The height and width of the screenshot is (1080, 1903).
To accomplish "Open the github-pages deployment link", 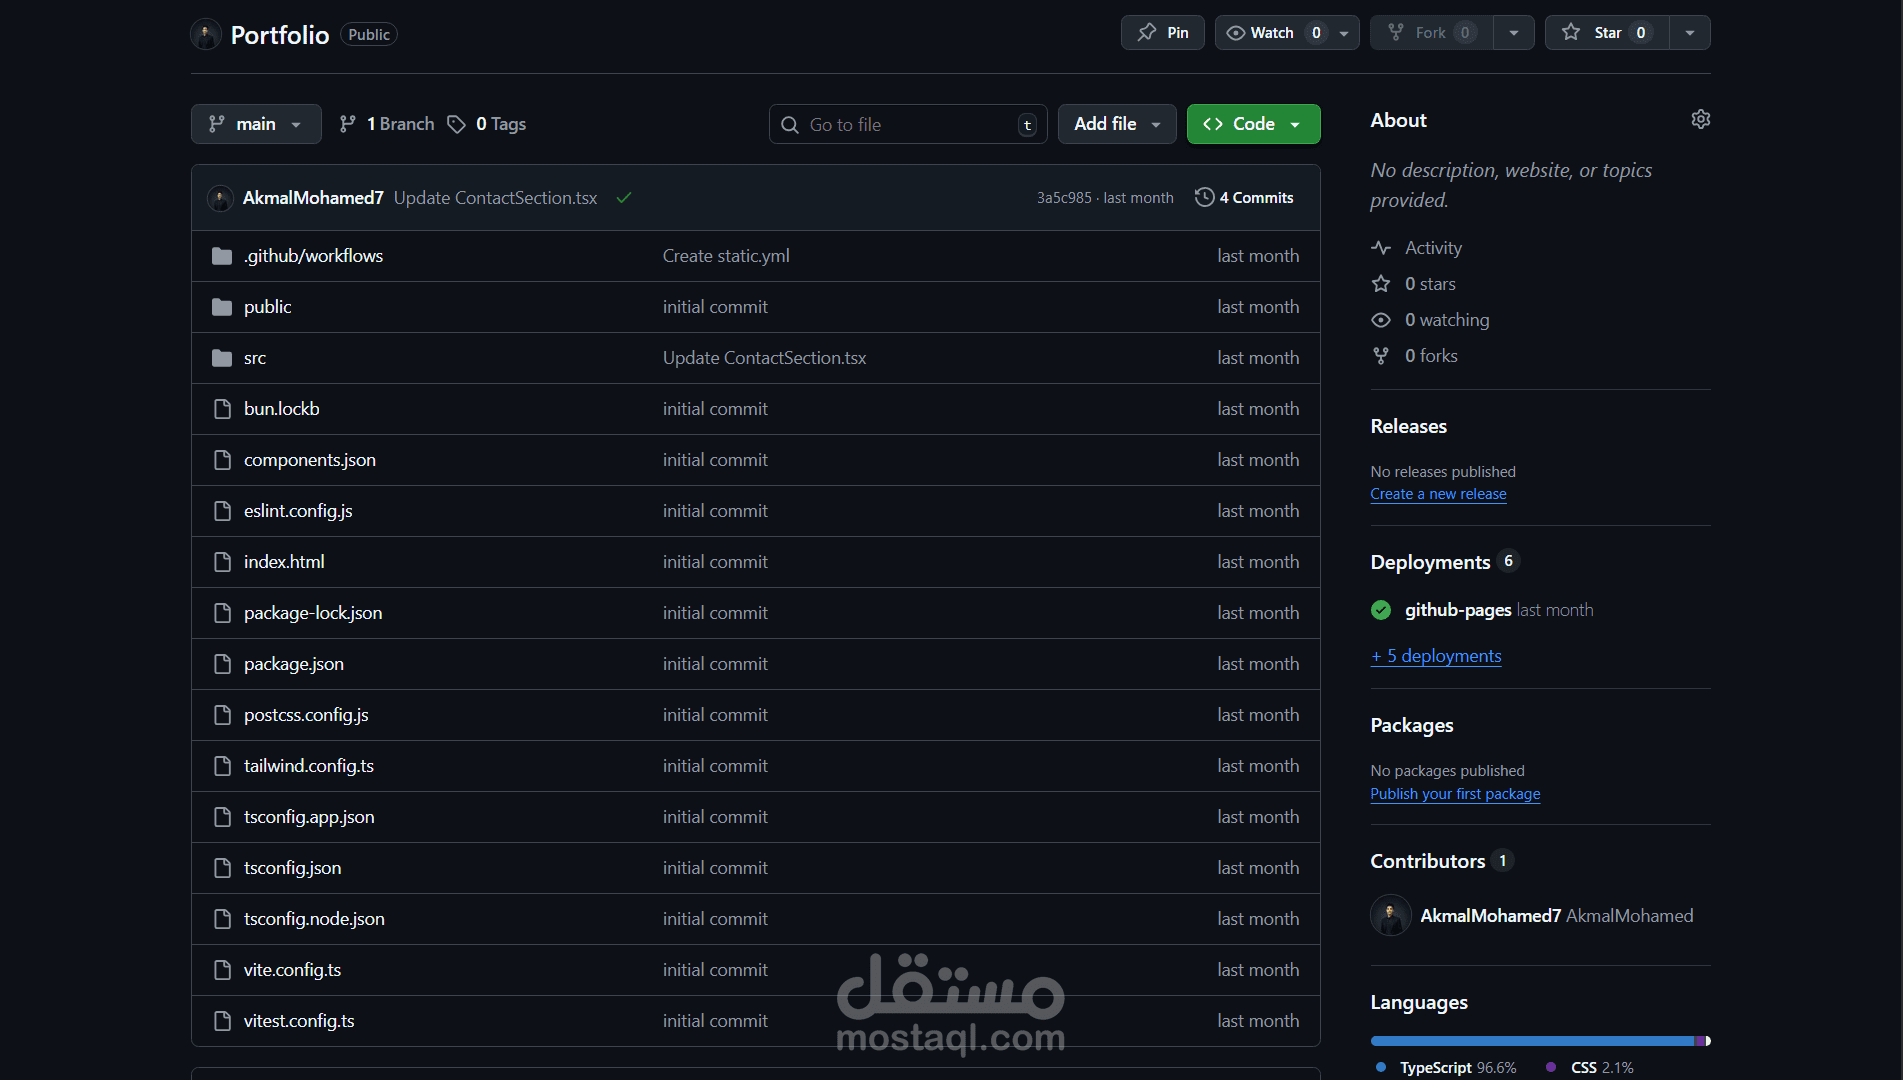I will coord(1458,610).
